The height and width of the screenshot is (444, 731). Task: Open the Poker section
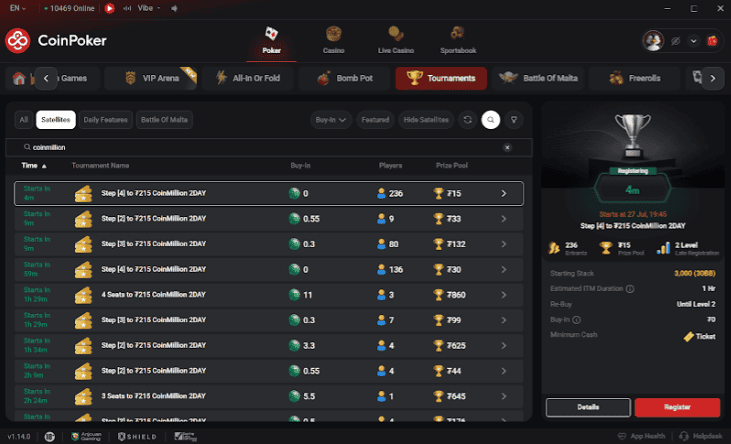(x=271, y=41)
